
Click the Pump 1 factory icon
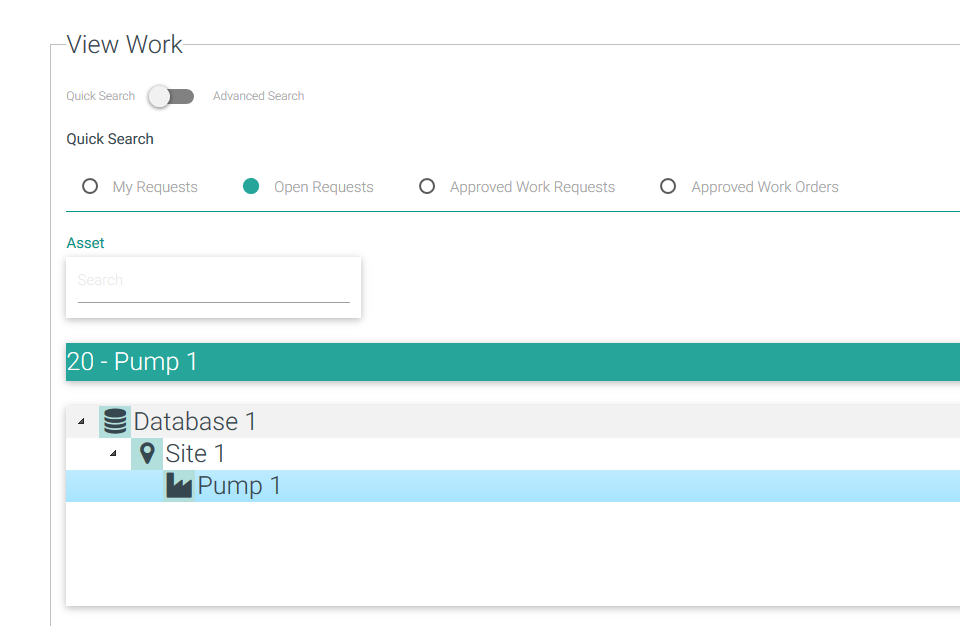[179, 486]
